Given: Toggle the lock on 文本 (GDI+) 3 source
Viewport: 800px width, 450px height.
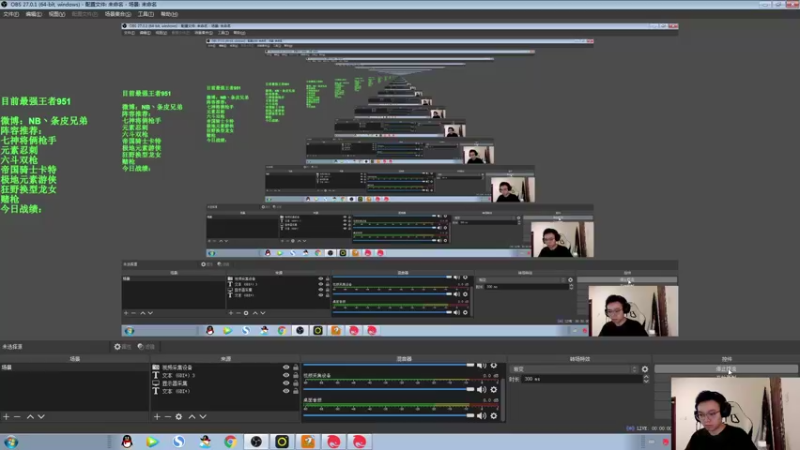Looking at the screenshot, I should 295,375.
